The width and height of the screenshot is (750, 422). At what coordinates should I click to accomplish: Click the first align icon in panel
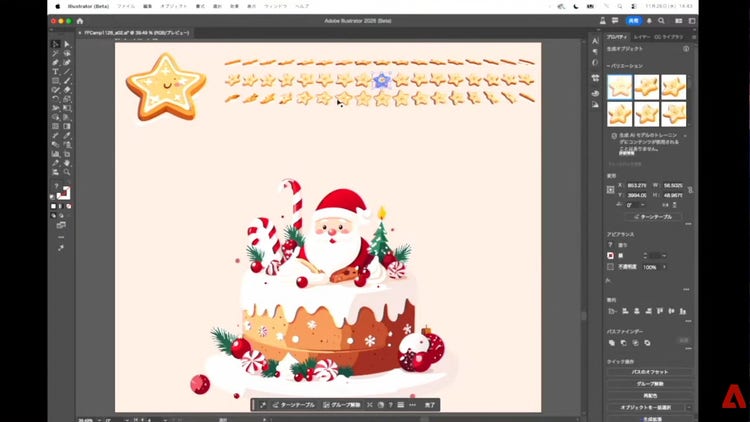click(x=611, y=312)
